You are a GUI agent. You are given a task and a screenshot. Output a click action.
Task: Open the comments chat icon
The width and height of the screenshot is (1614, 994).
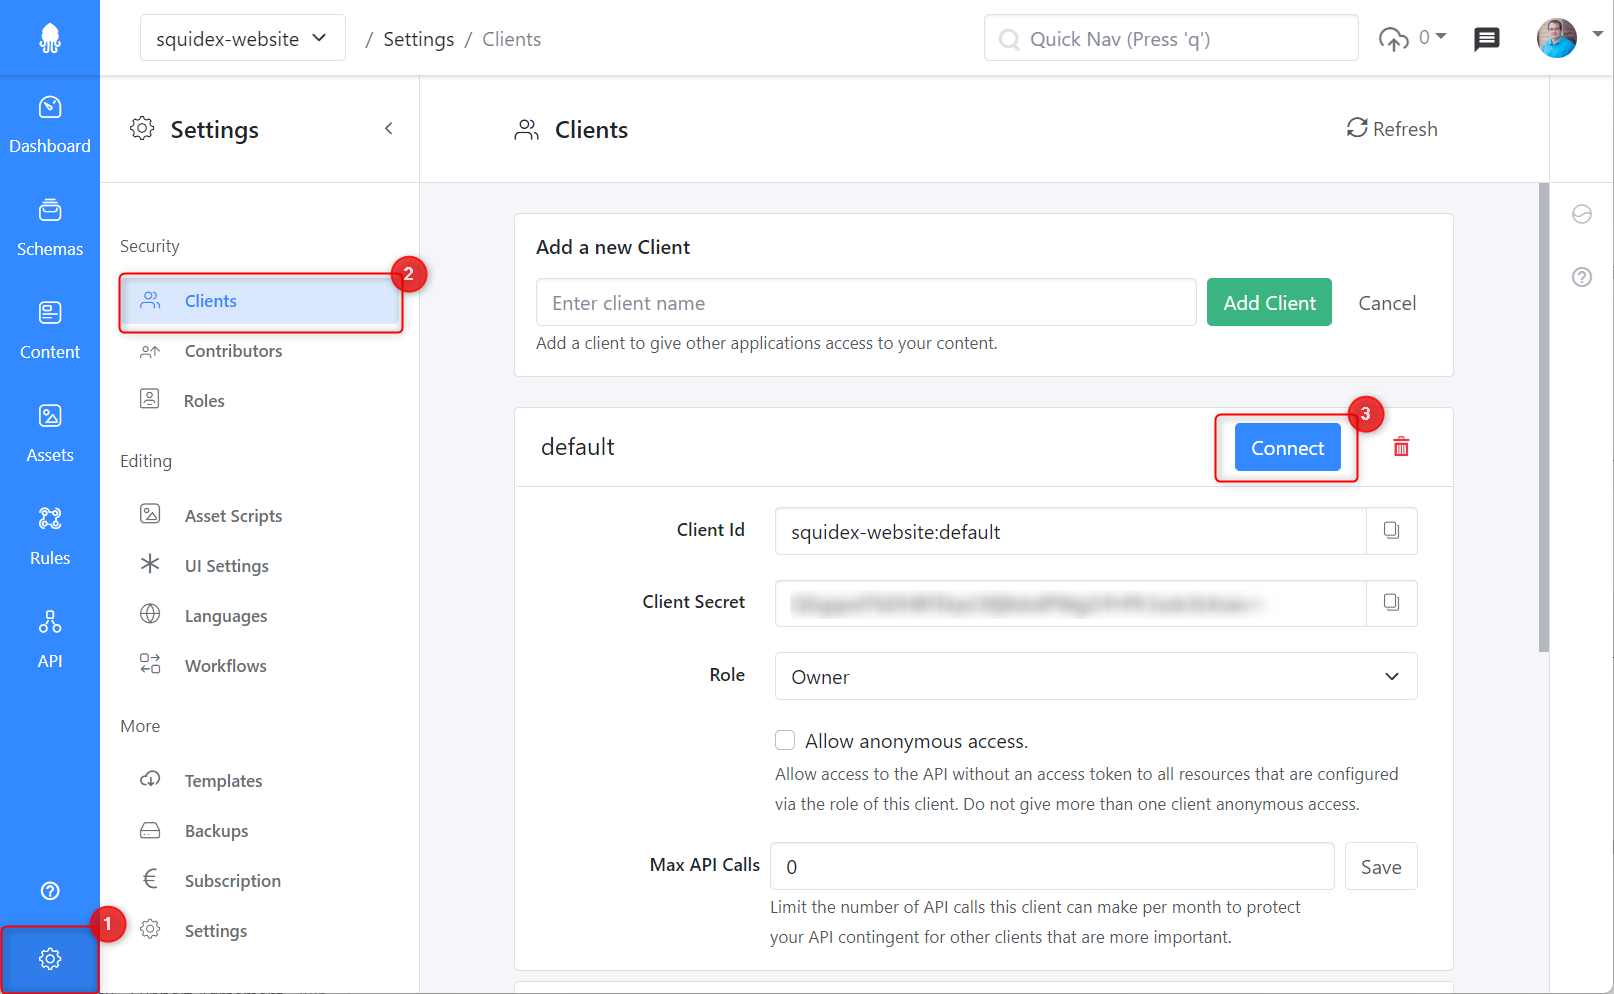[1487, 39]
